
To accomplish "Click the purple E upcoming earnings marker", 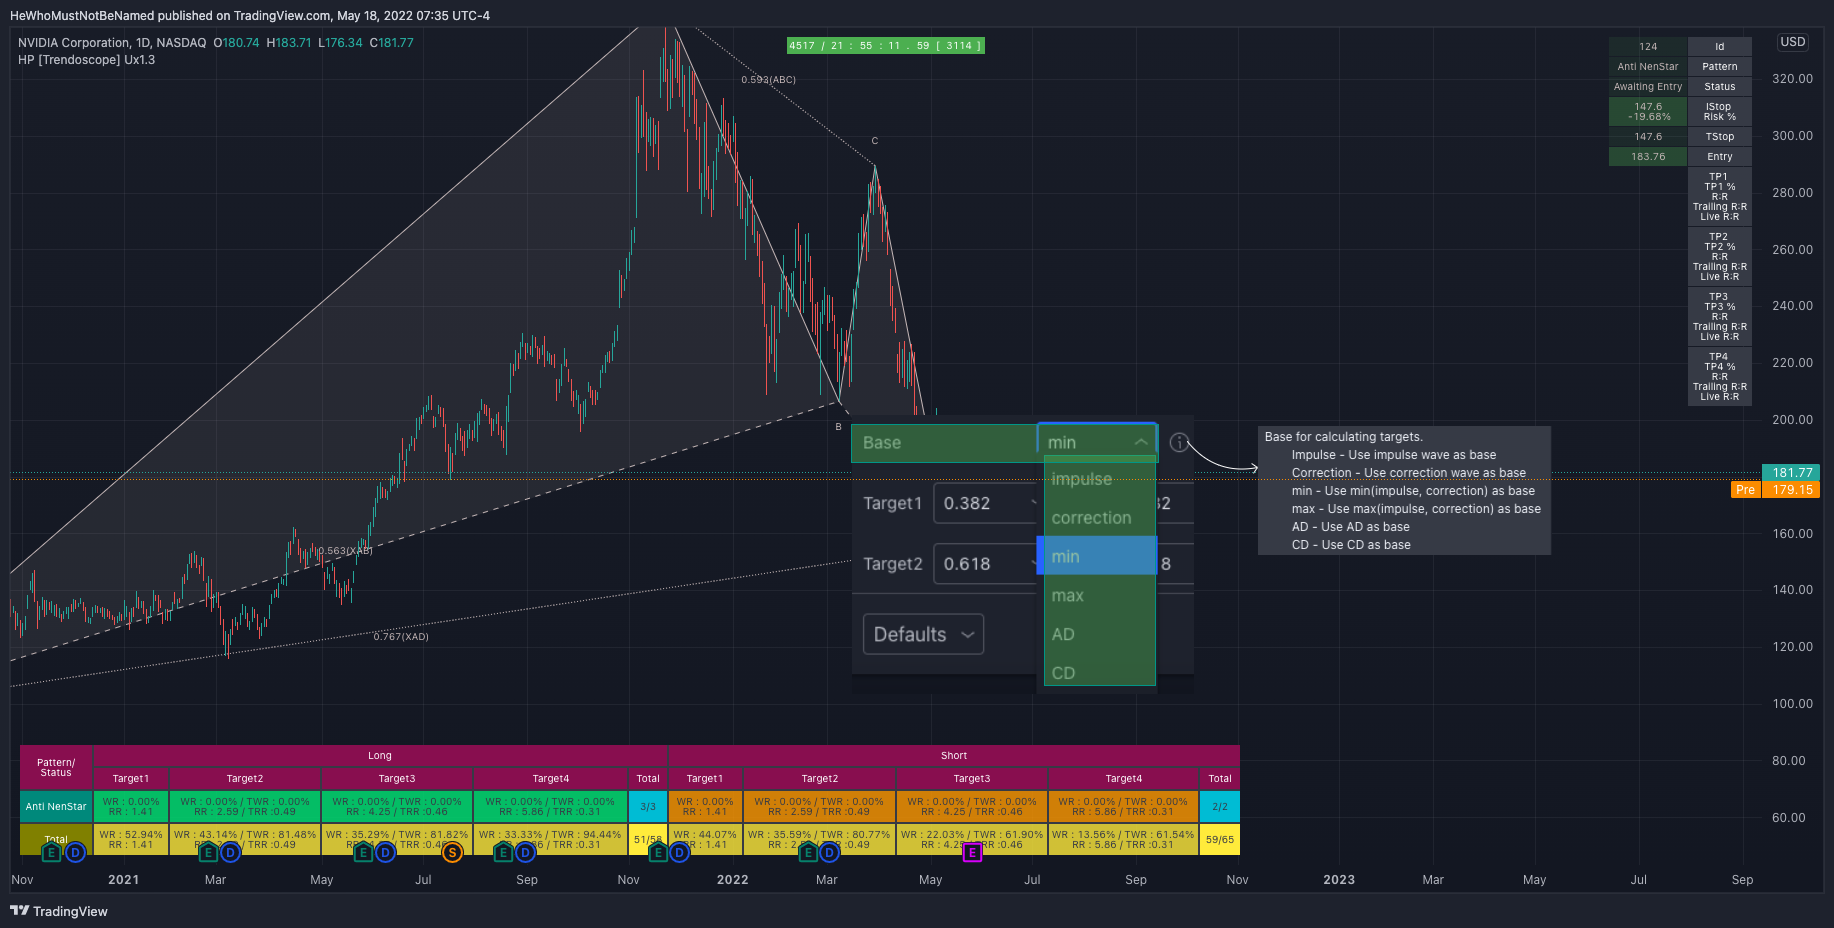I will pos(972,853).
